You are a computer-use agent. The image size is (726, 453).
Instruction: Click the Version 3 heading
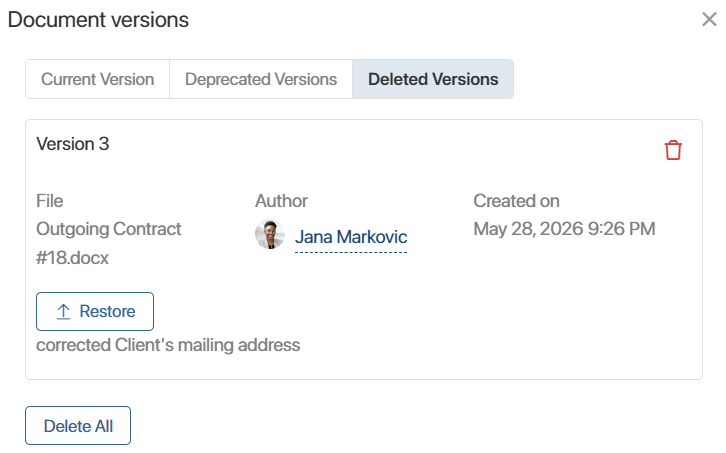pyautogui.click(x=73, y=144)
